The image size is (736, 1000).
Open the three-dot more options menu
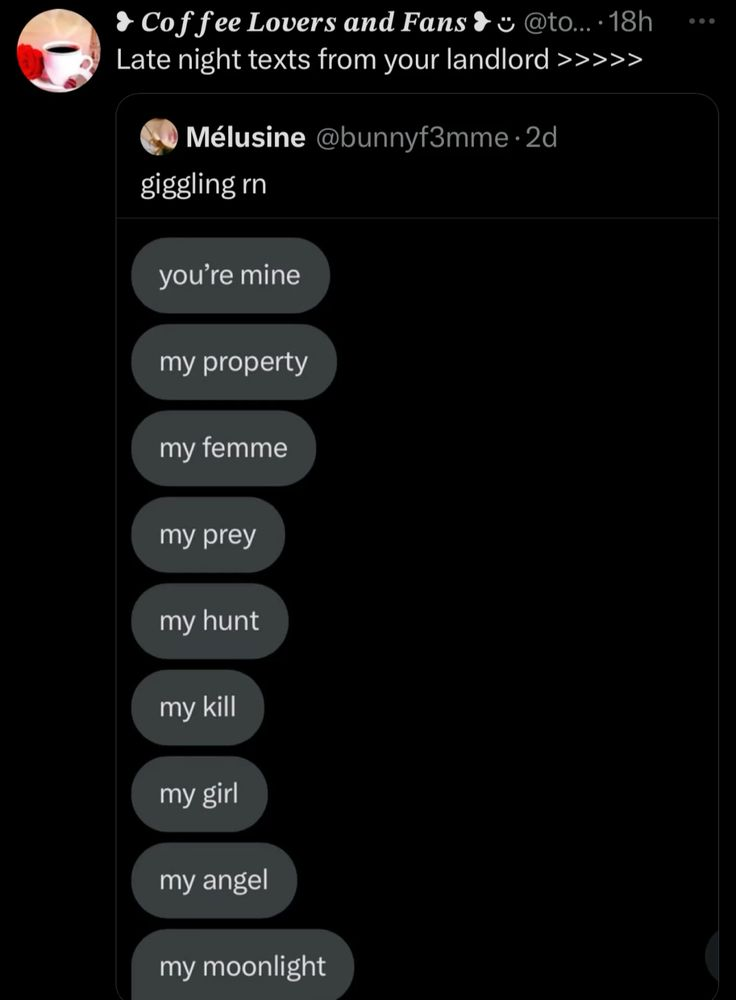[703, 22]
